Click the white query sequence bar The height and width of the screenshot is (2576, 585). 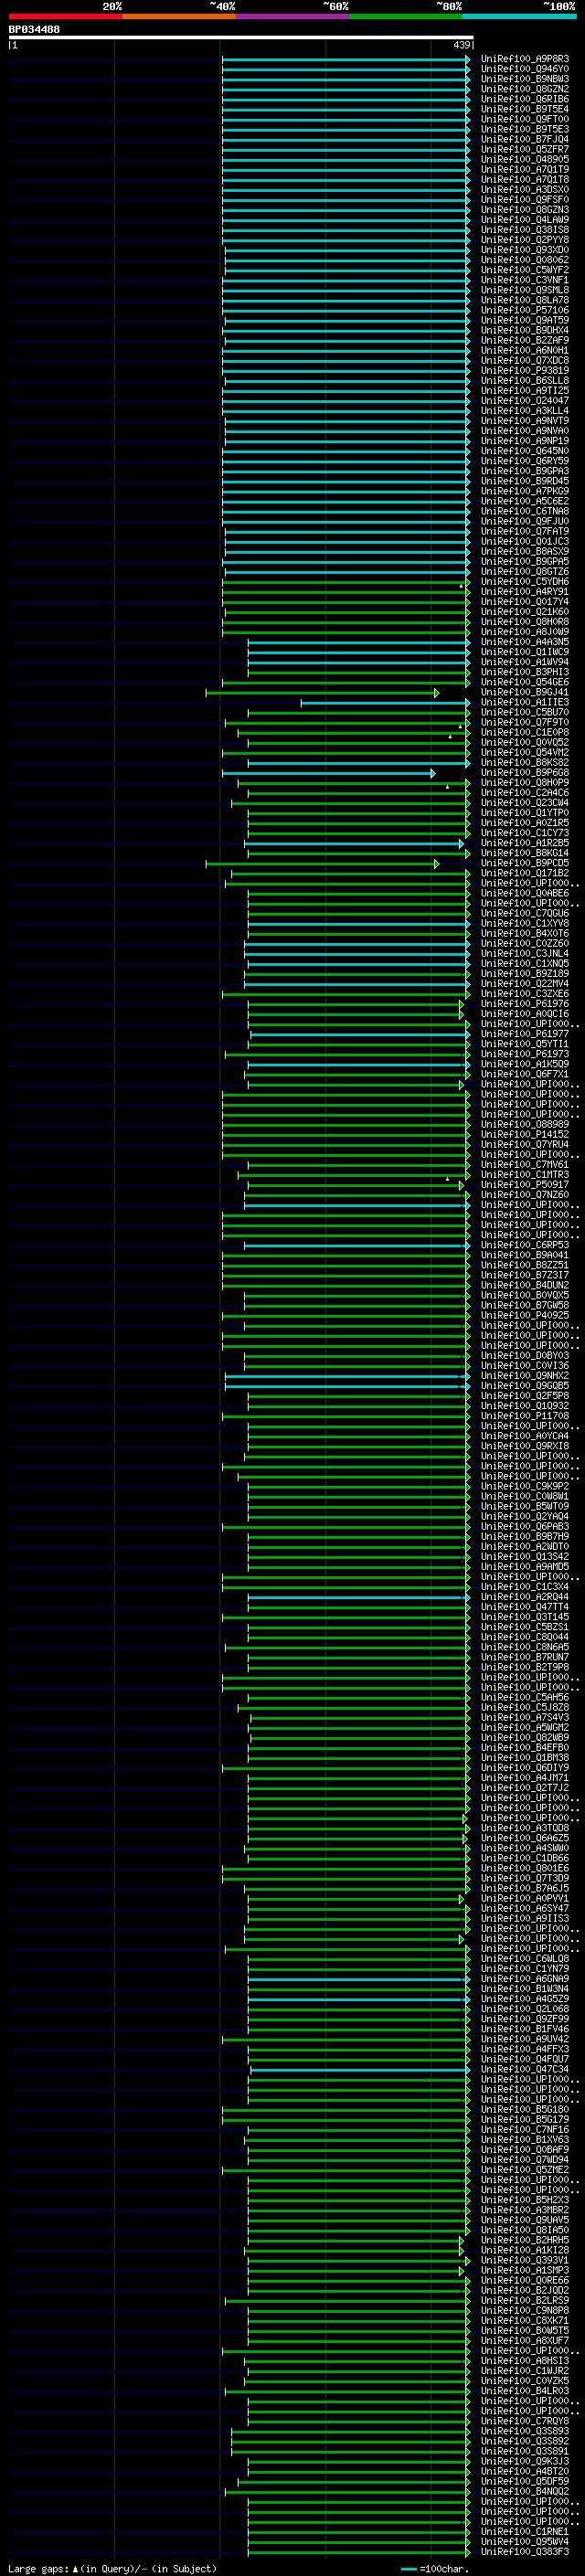point(241,37)
